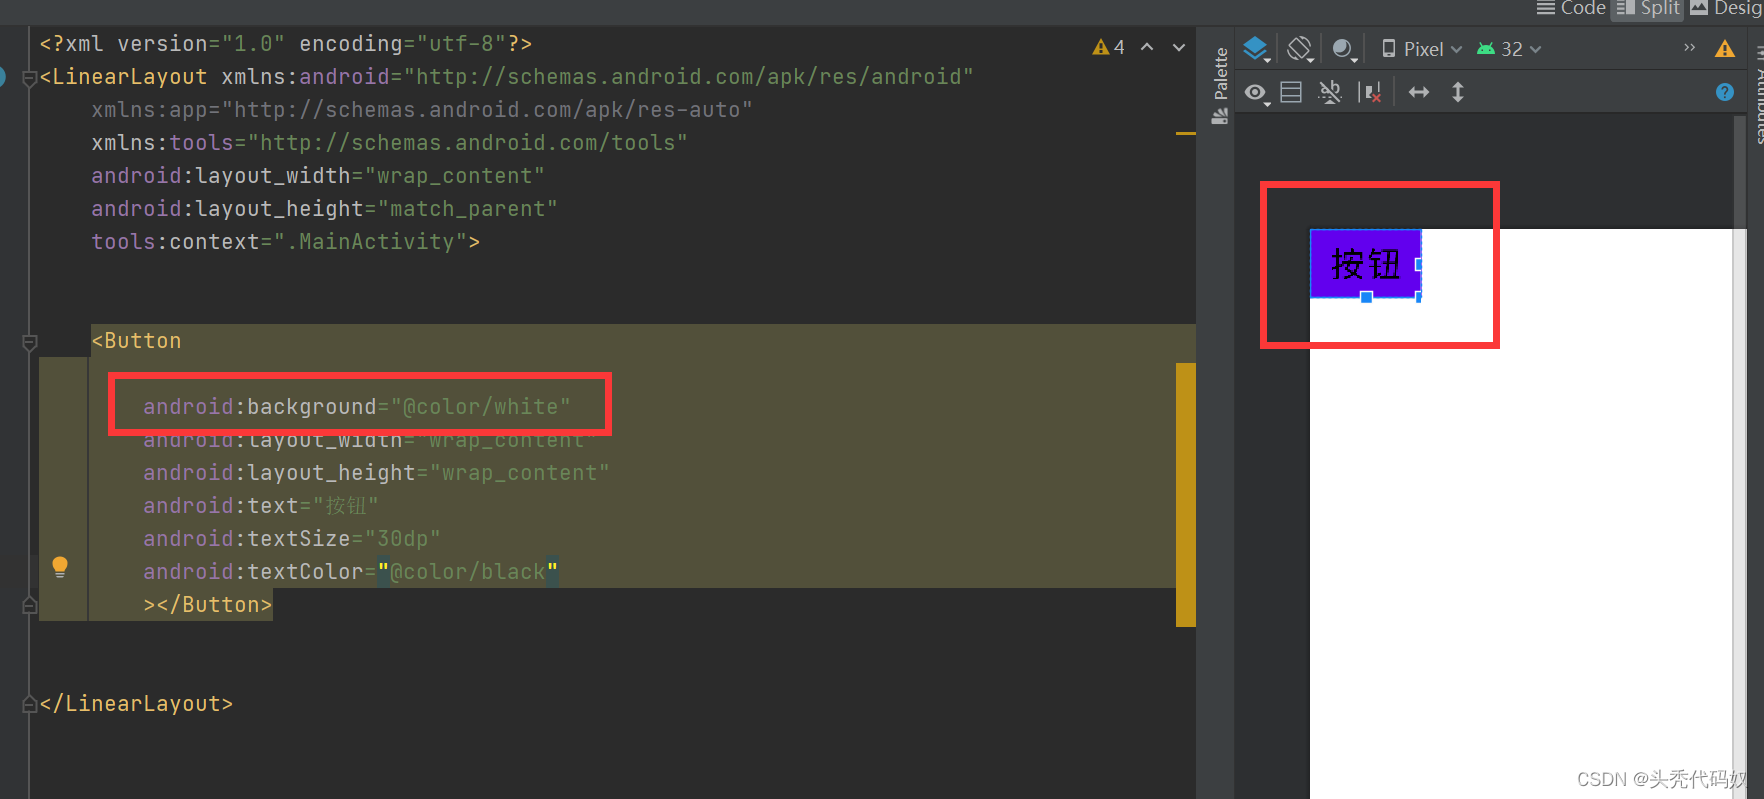Open the night mode selector

pyautogui.click(x=1344, y=49)
